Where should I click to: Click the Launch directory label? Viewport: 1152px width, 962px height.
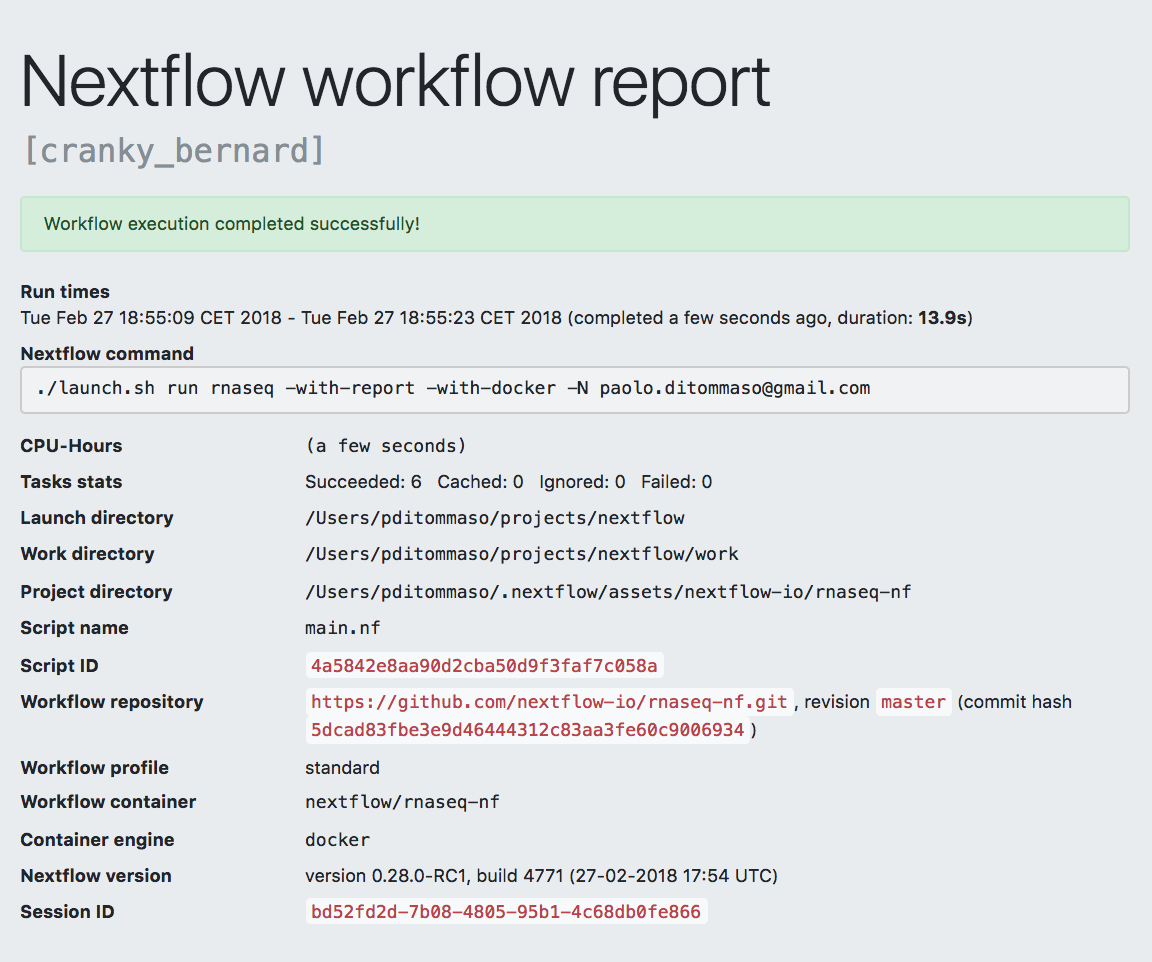coord(97,518)
